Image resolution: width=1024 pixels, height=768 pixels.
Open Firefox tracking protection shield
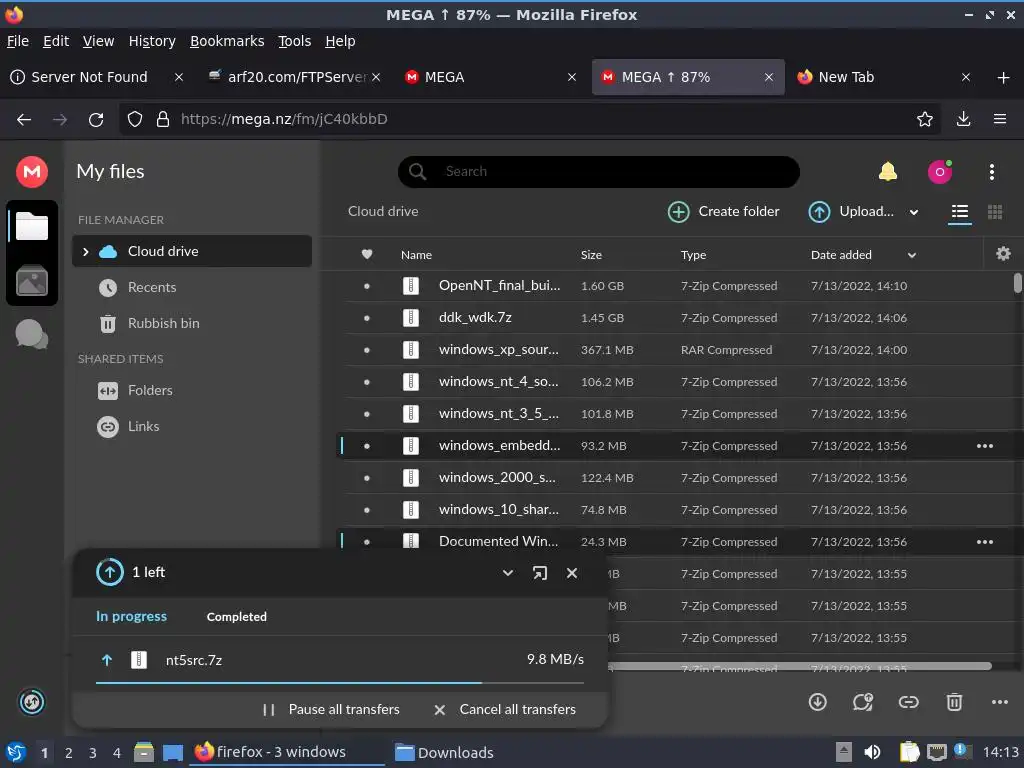(135, 120)
